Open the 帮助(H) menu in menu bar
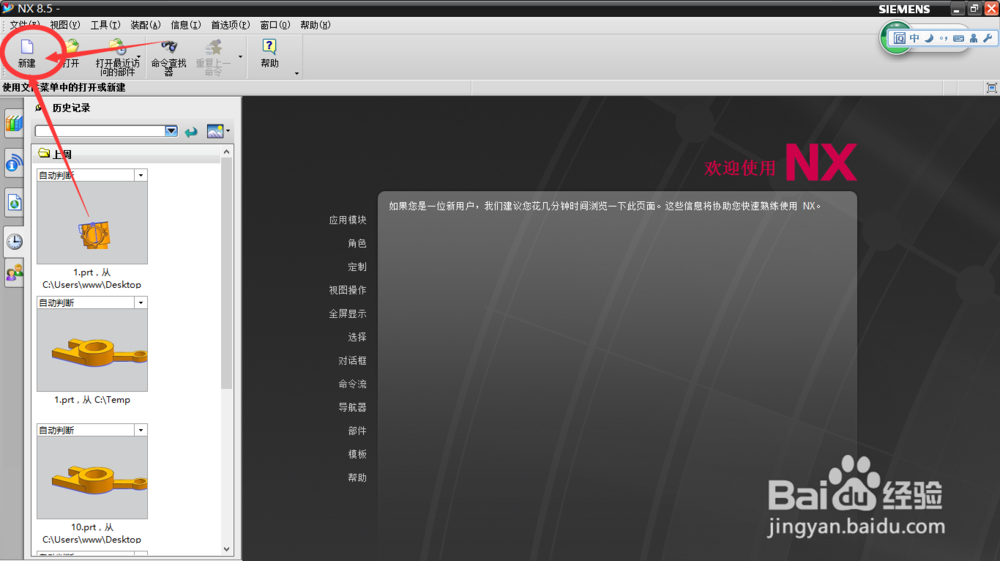The image size is (1000, 561). point(315,25)
